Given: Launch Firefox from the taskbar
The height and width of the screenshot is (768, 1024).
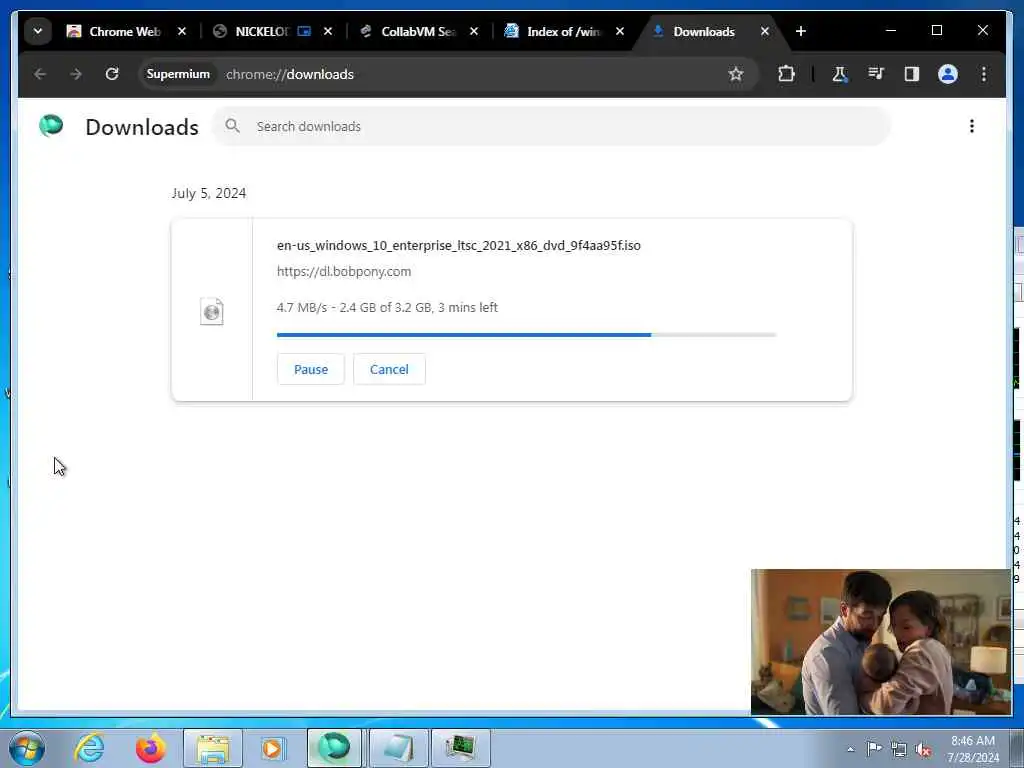Looking at the screenshot, I should pyautogui.click(x=150, y=748).
